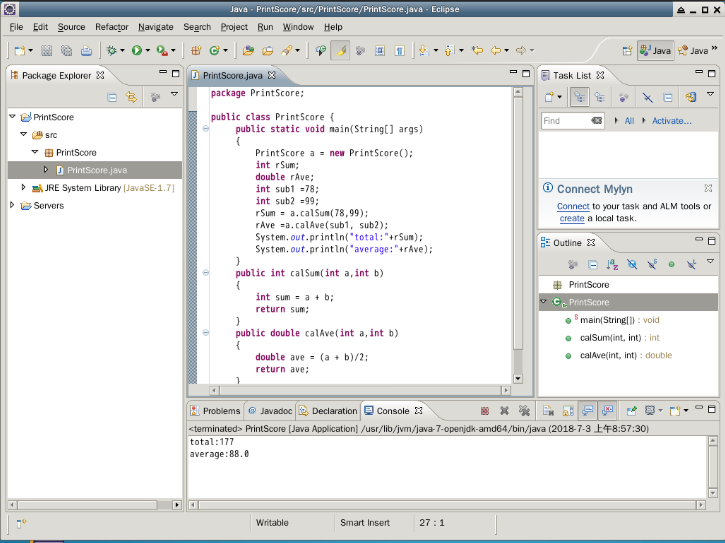Image resolution: width=725 pixels, height=543 pixels.
Task: Remove all terminated launches in Console
Action: click(522, 411)
